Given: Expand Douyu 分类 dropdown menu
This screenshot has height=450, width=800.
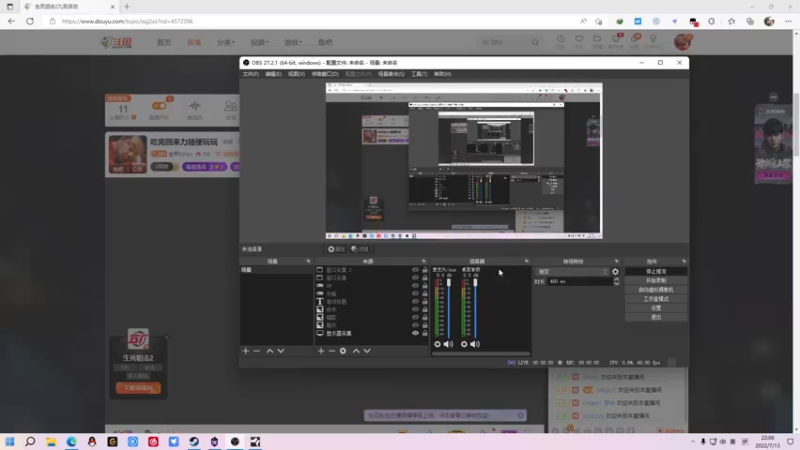Looking at the screenshot, I should click(x=226, y=42).
